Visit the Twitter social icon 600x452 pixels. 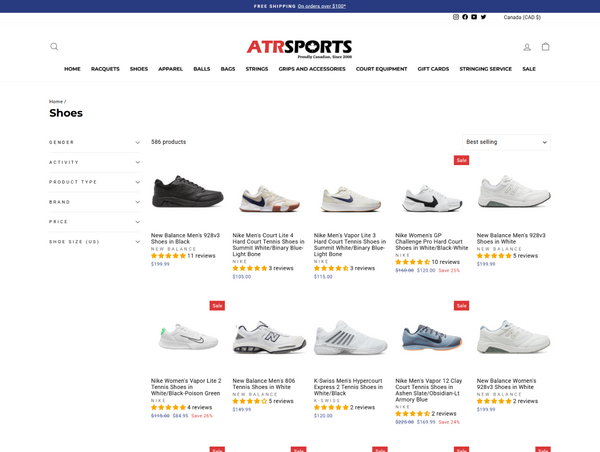[483, 17]
